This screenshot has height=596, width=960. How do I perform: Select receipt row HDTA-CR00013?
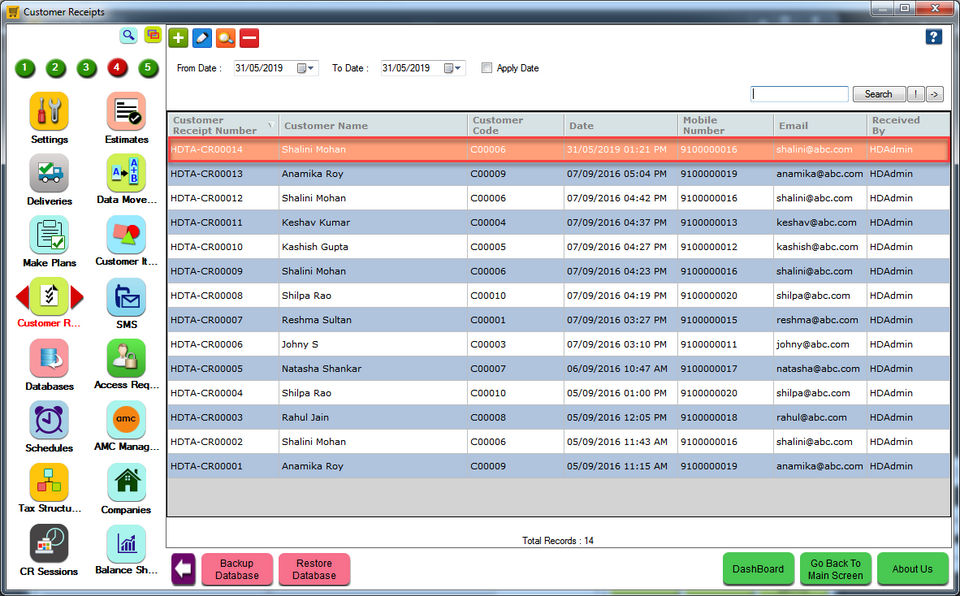[x=558, y=174]
